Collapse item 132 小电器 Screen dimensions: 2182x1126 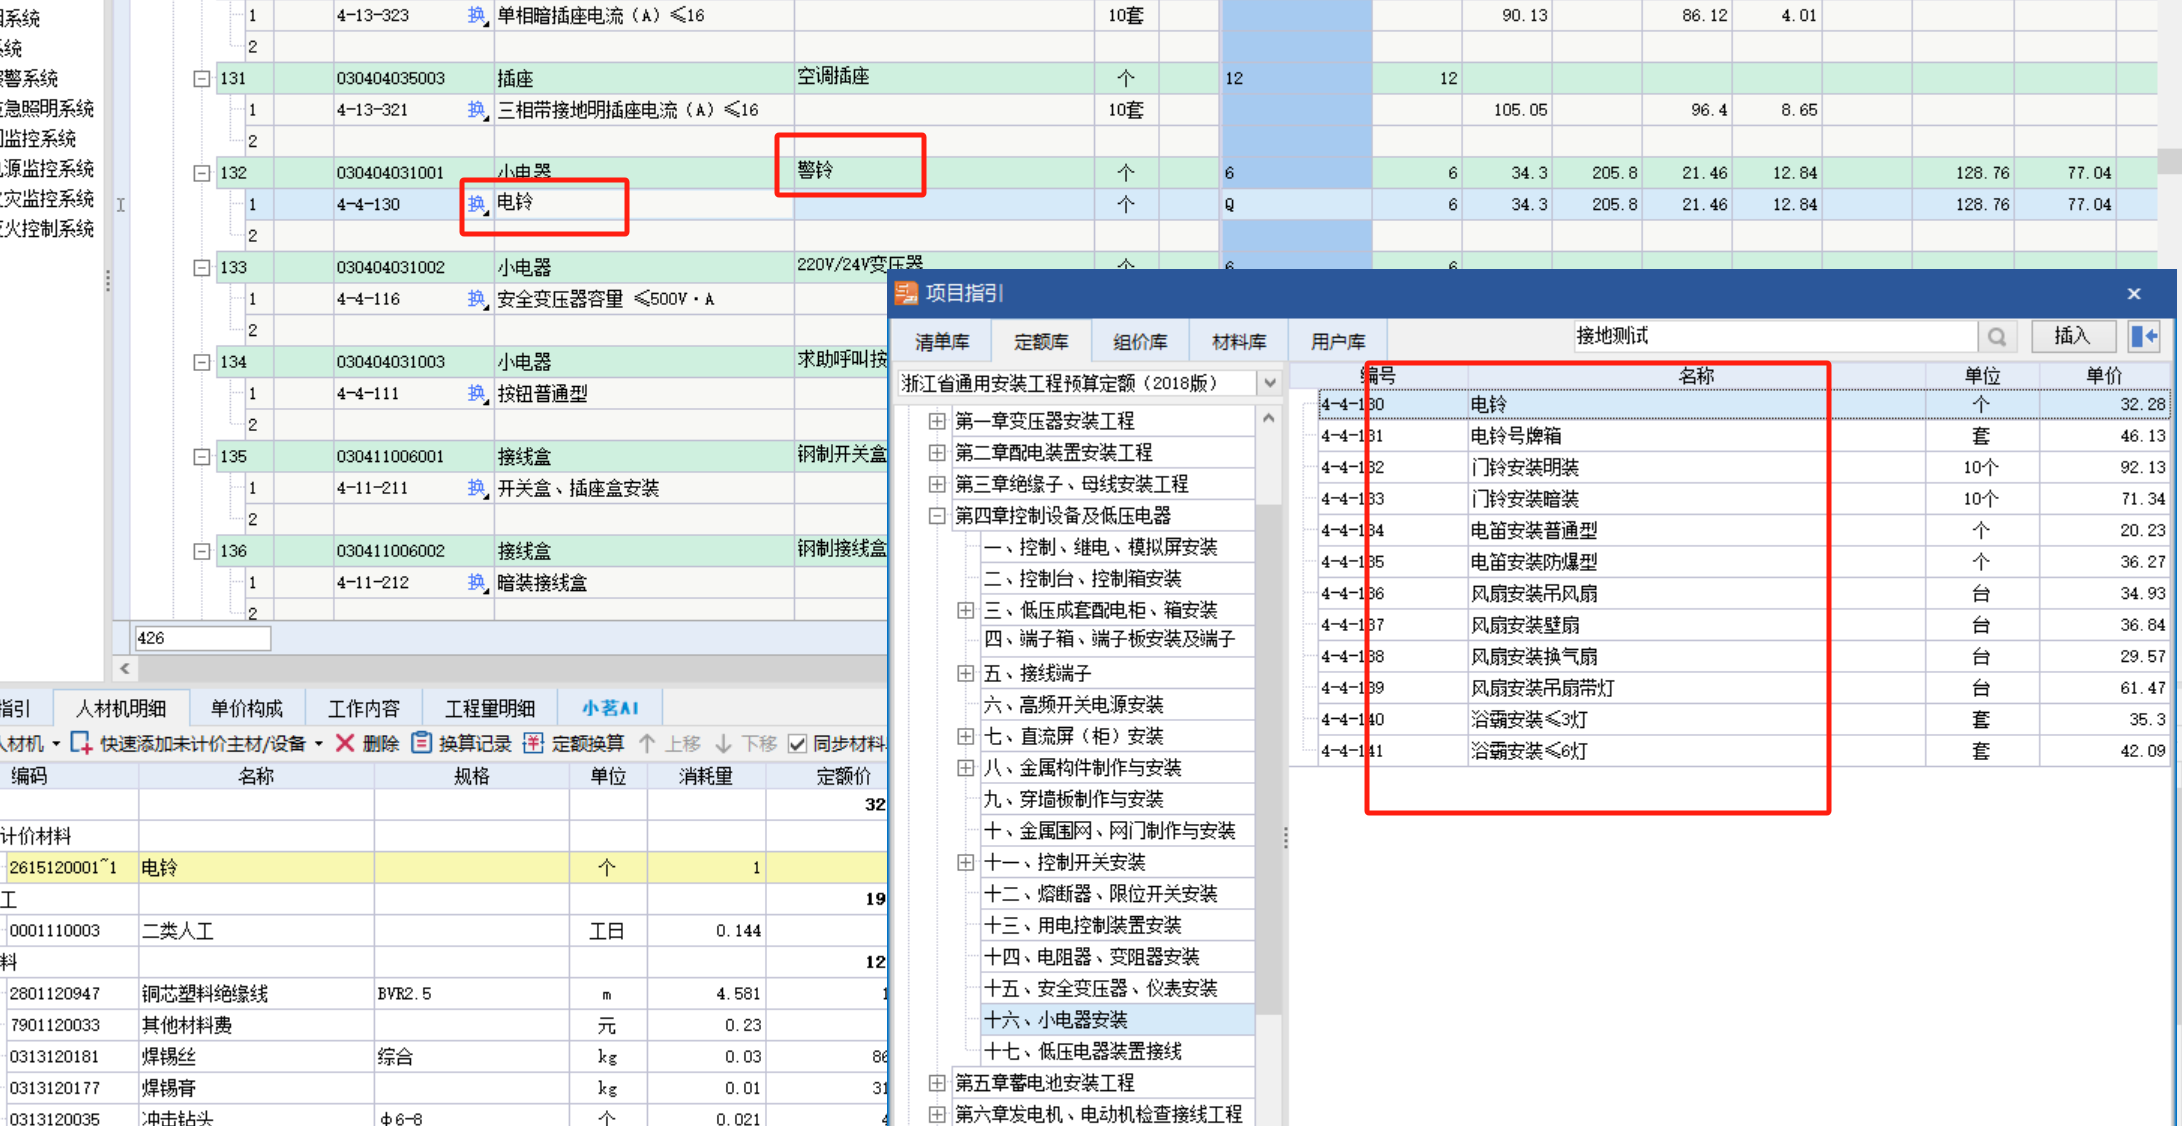tap(201, 172)
